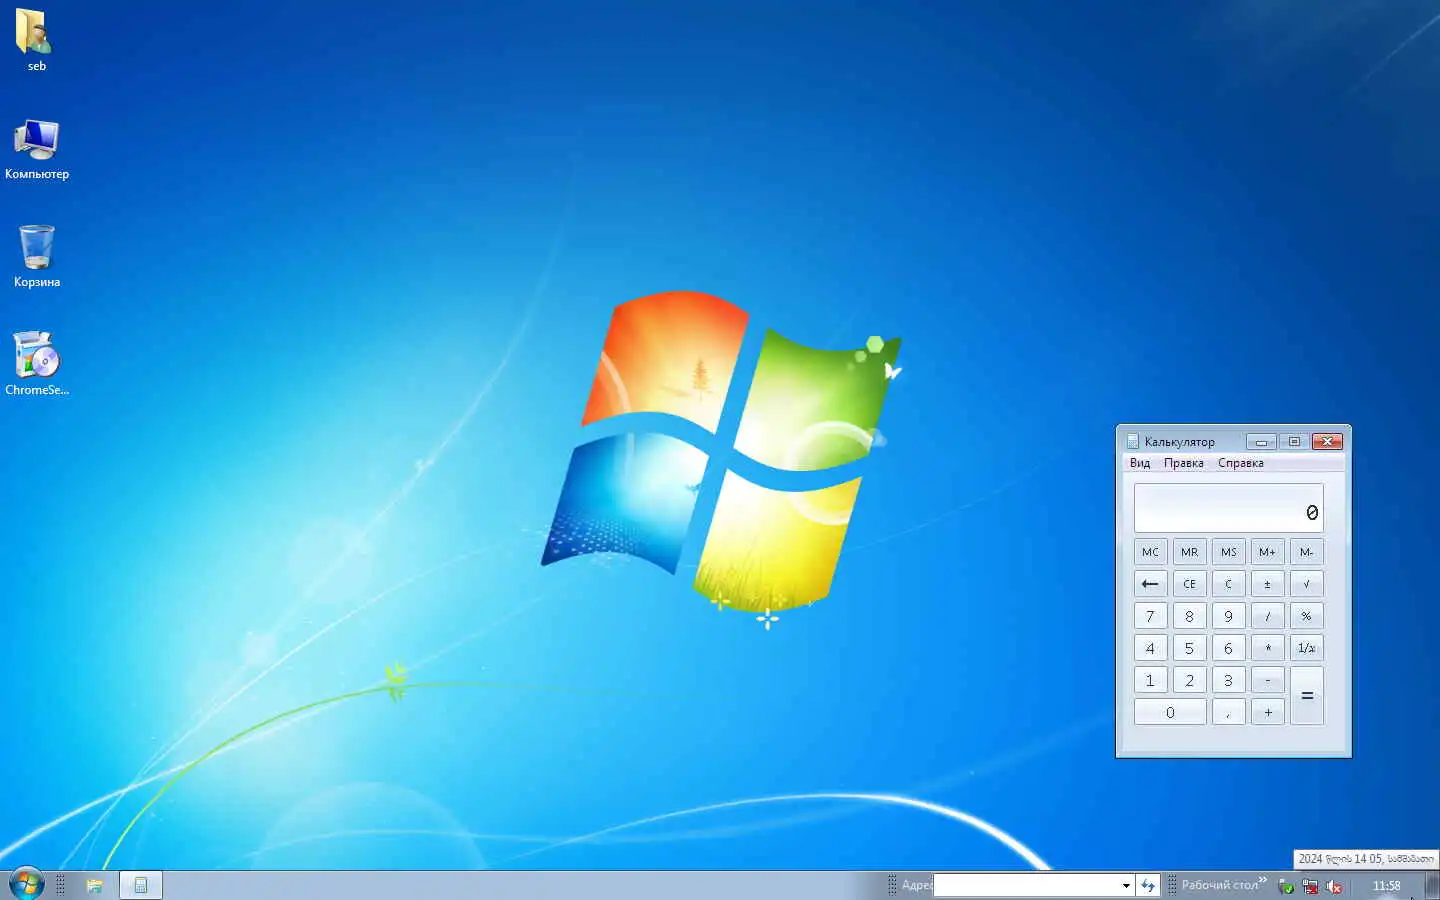Open the Правка menu in Calculator
The height and width of the screenshot is (900, 1440).
point(1184,463)
